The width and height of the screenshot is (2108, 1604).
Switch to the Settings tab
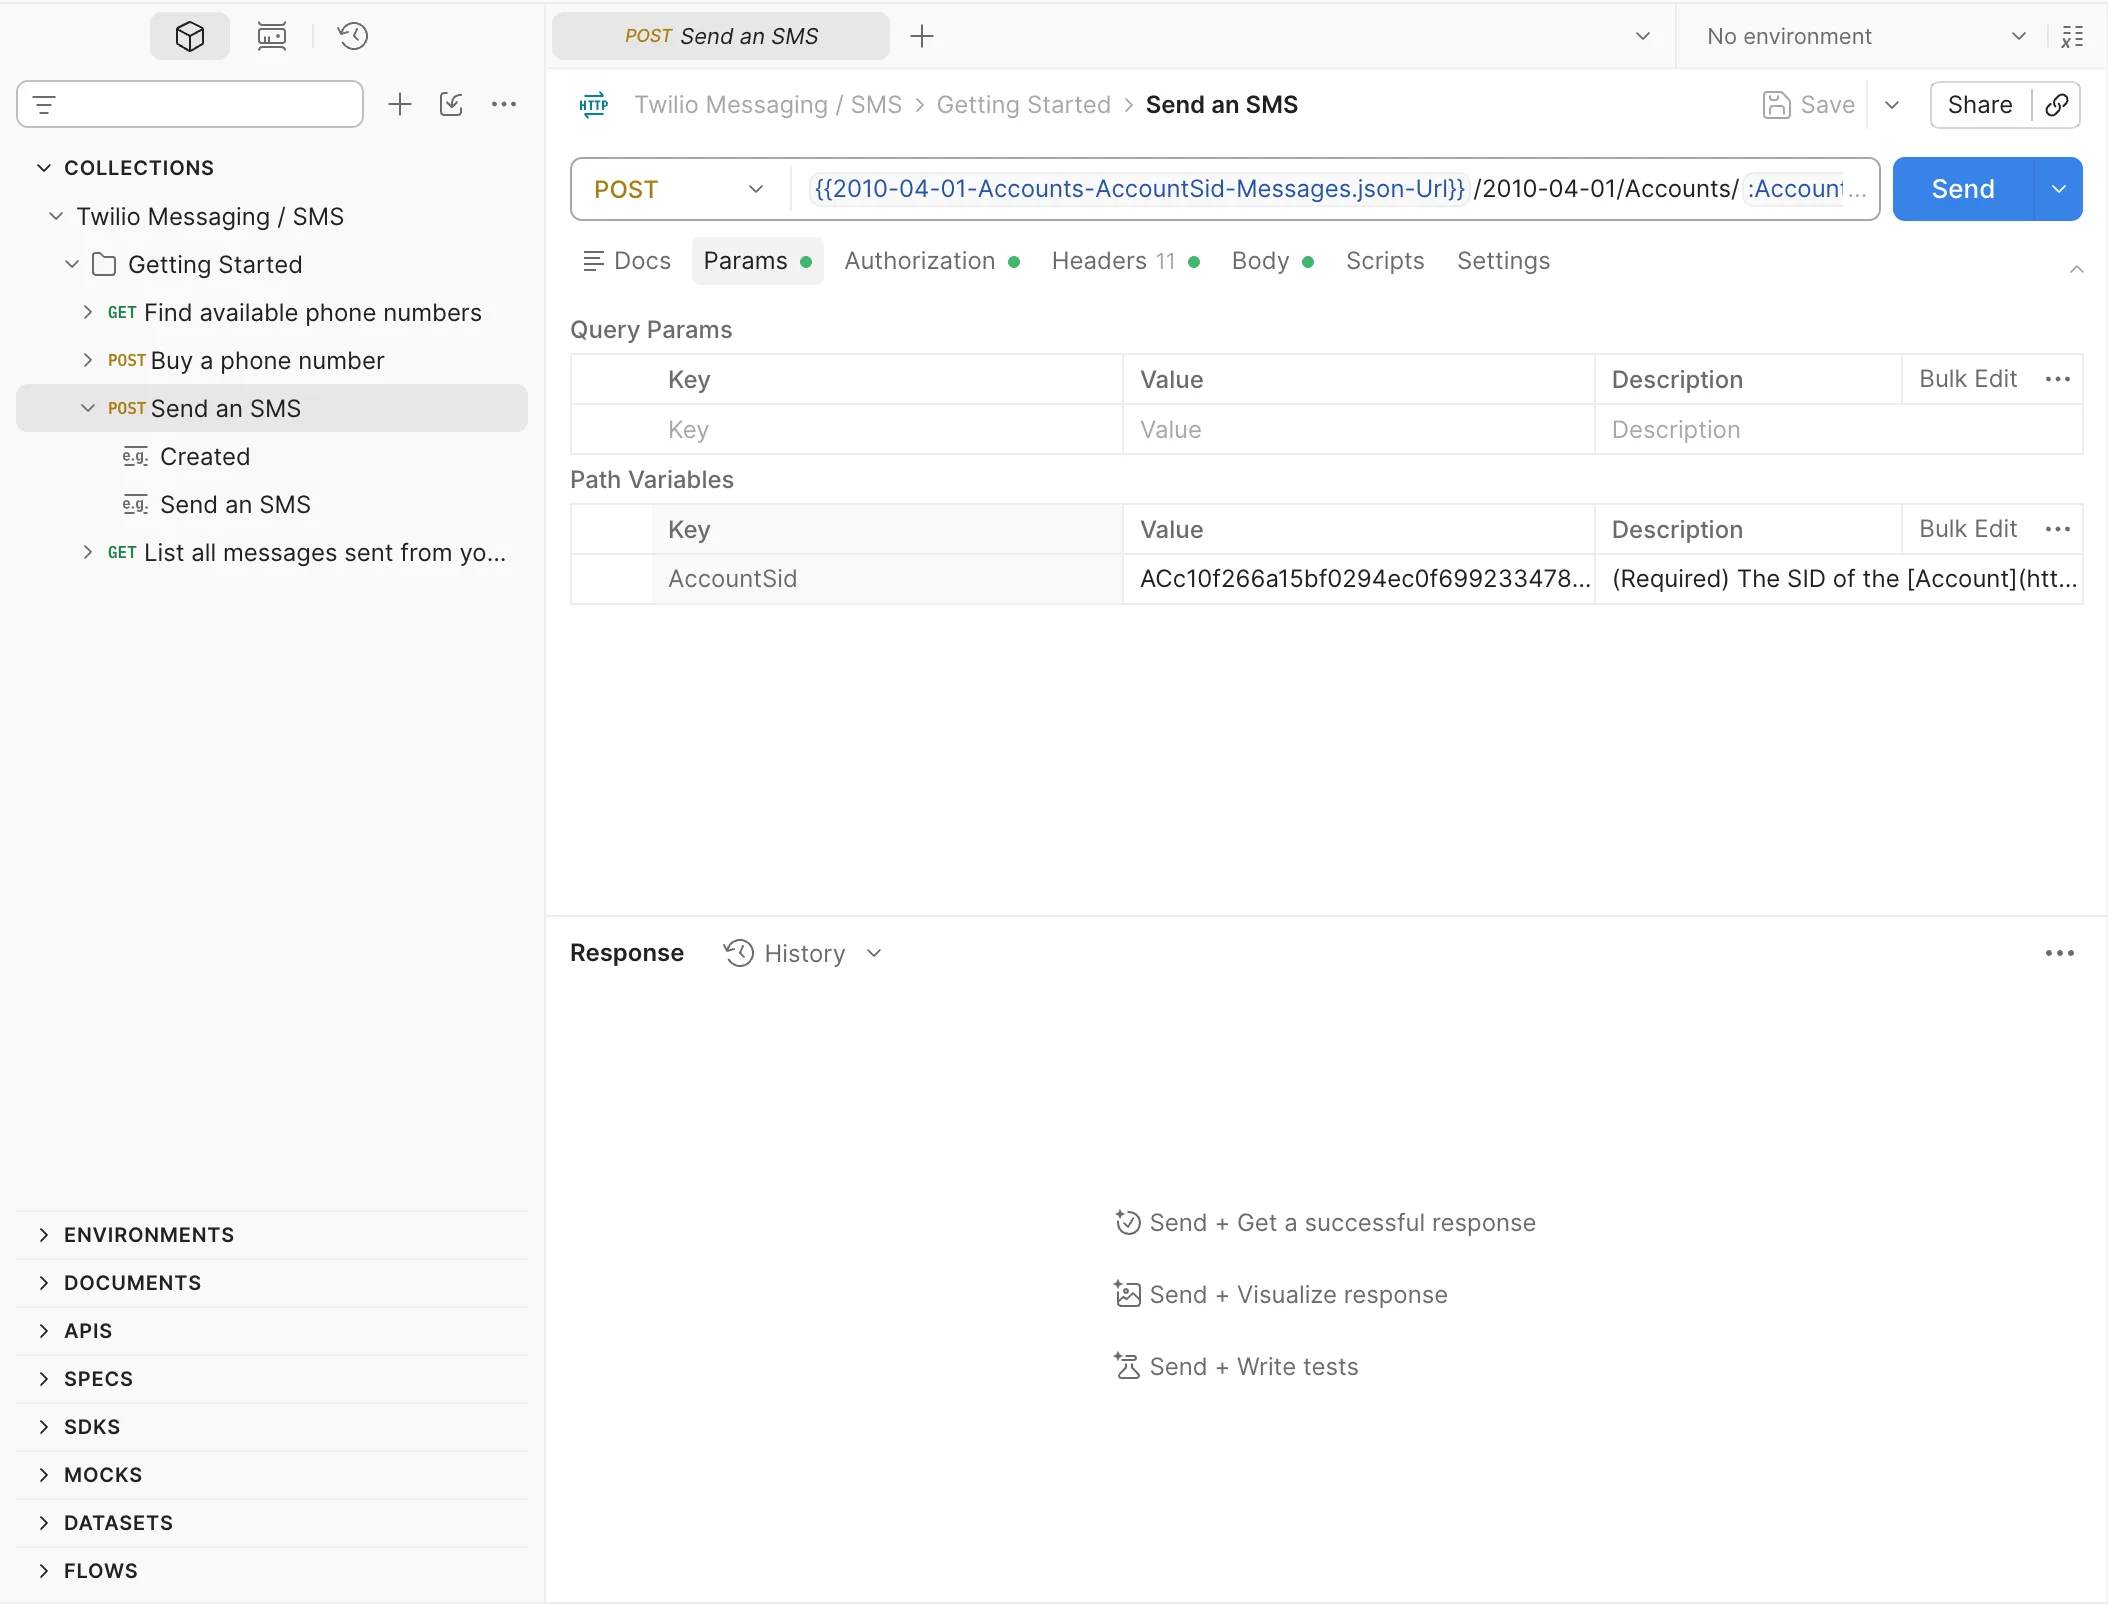point(1503,261)
